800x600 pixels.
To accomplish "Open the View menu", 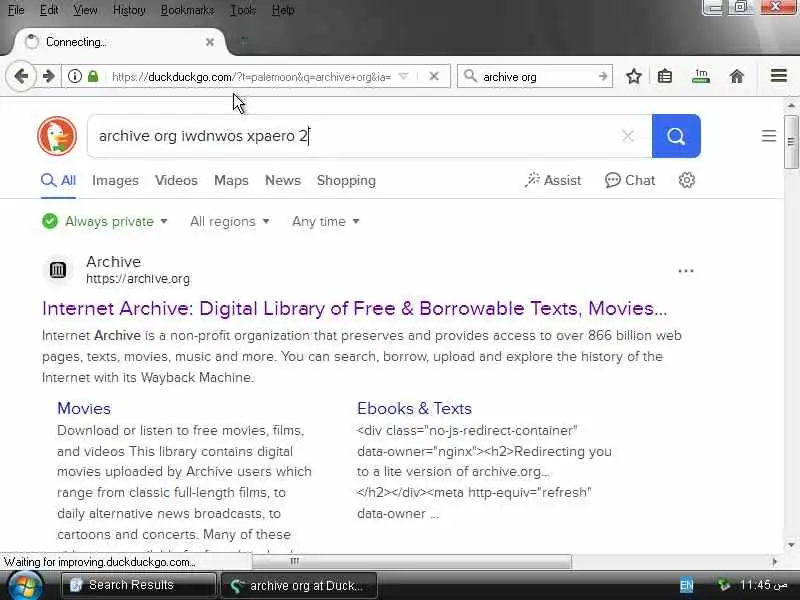I will (85, 10).
